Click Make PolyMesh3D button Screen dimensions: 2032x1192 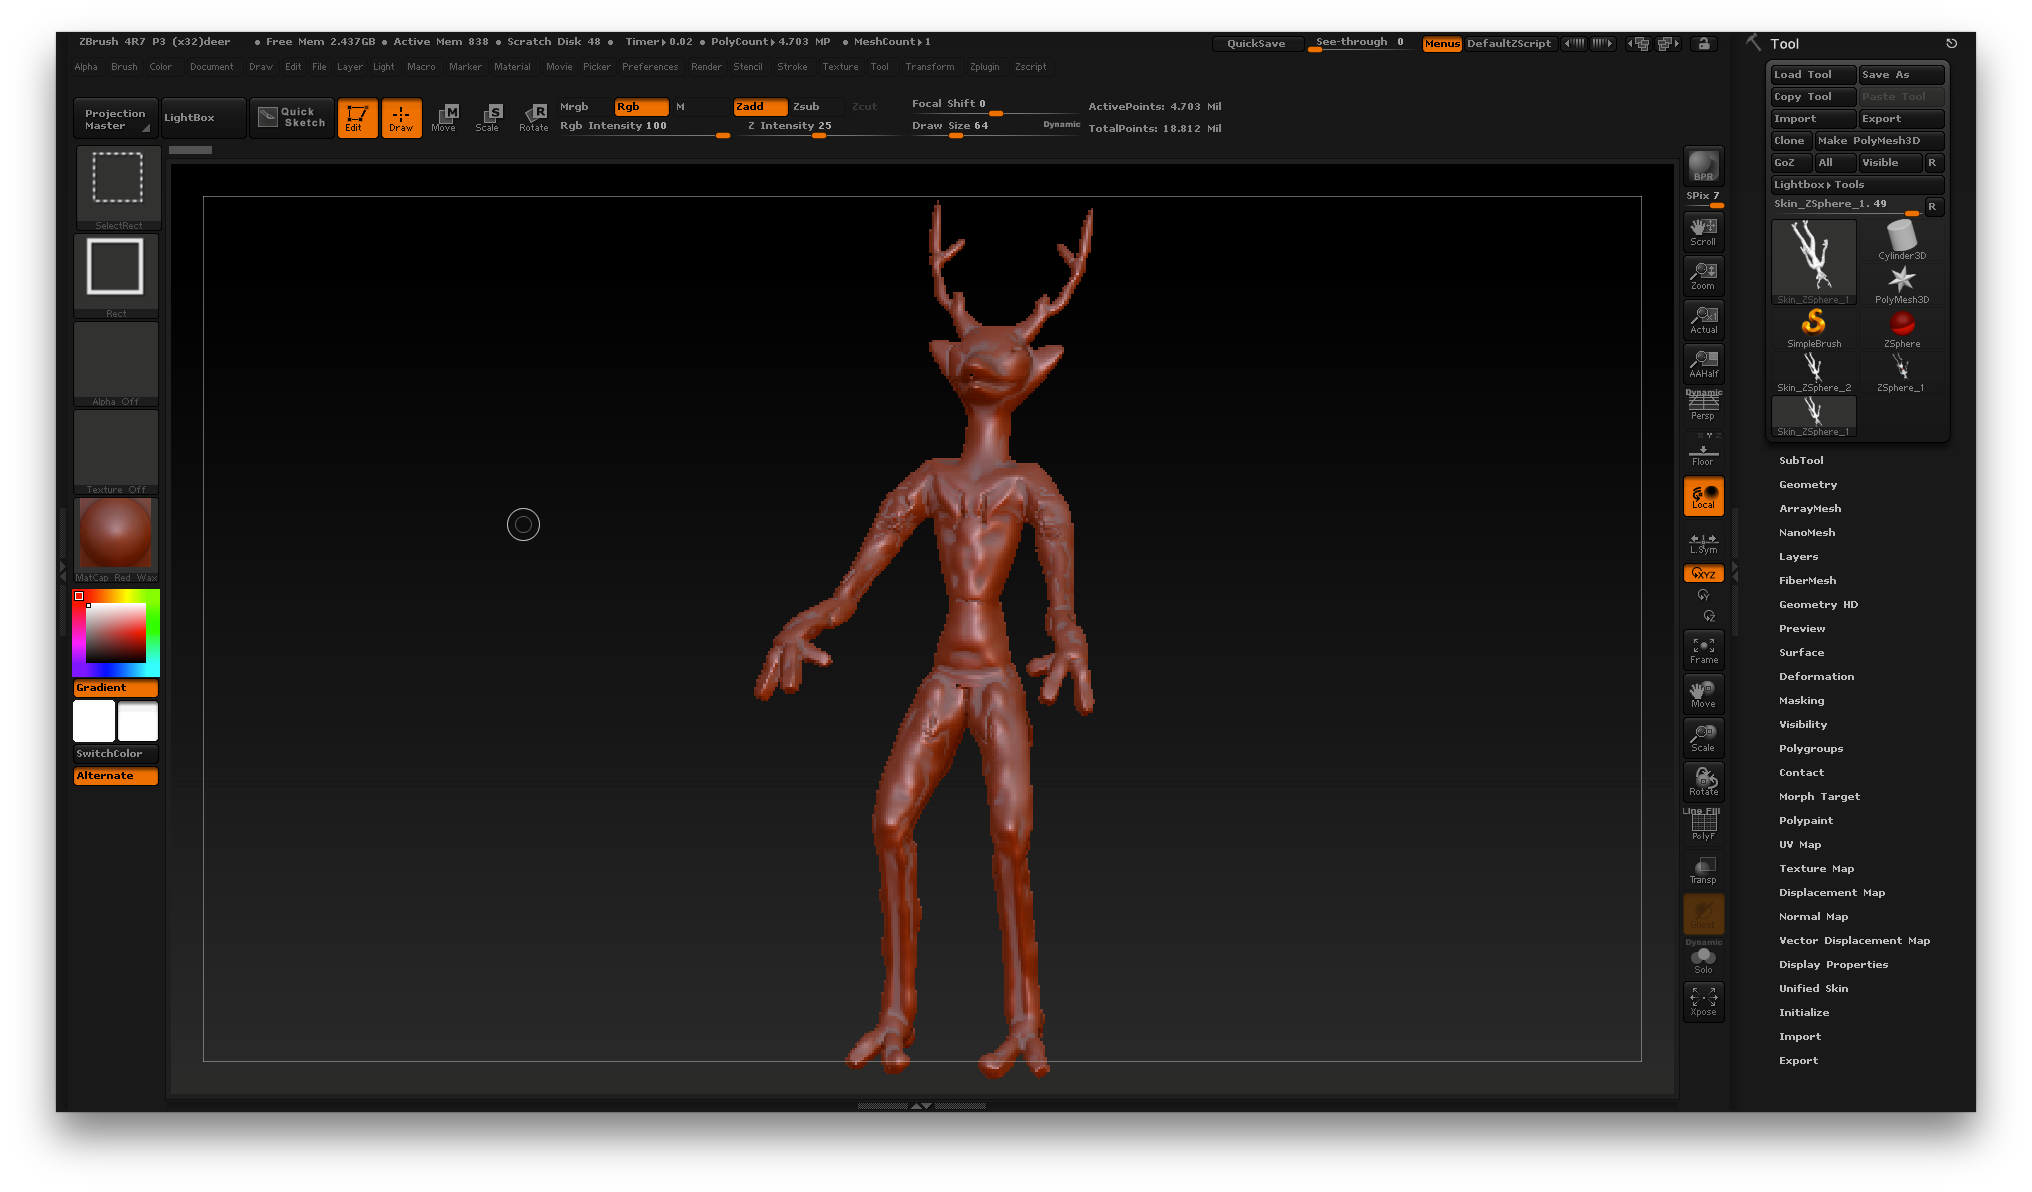point(1878,141)
